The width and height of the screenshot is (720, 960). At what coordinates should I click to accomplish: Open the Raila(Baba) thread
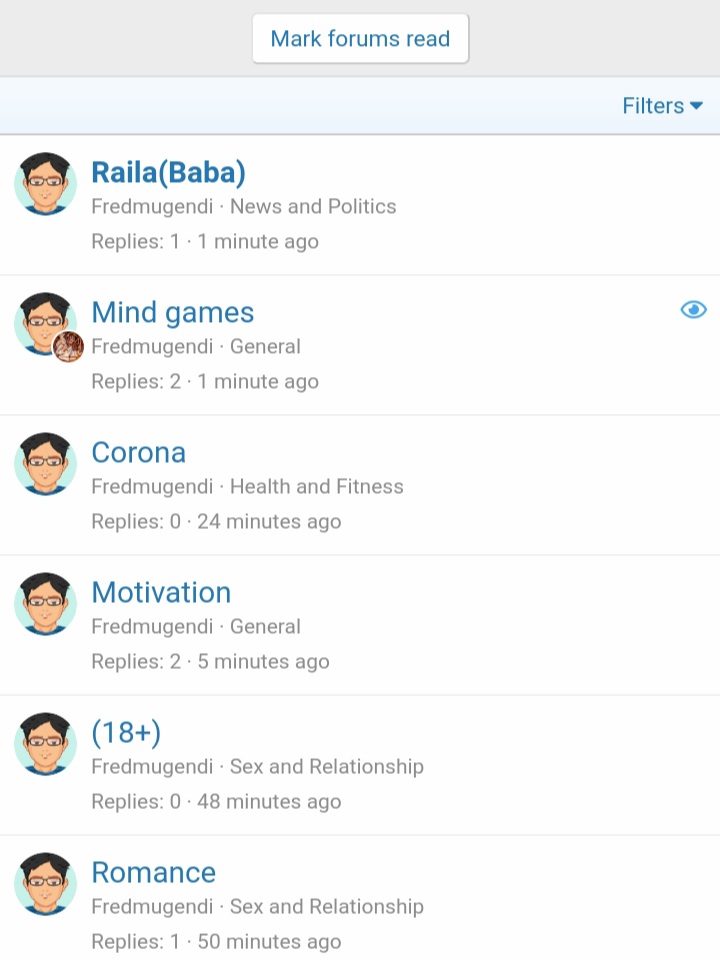tap(168, 172)
